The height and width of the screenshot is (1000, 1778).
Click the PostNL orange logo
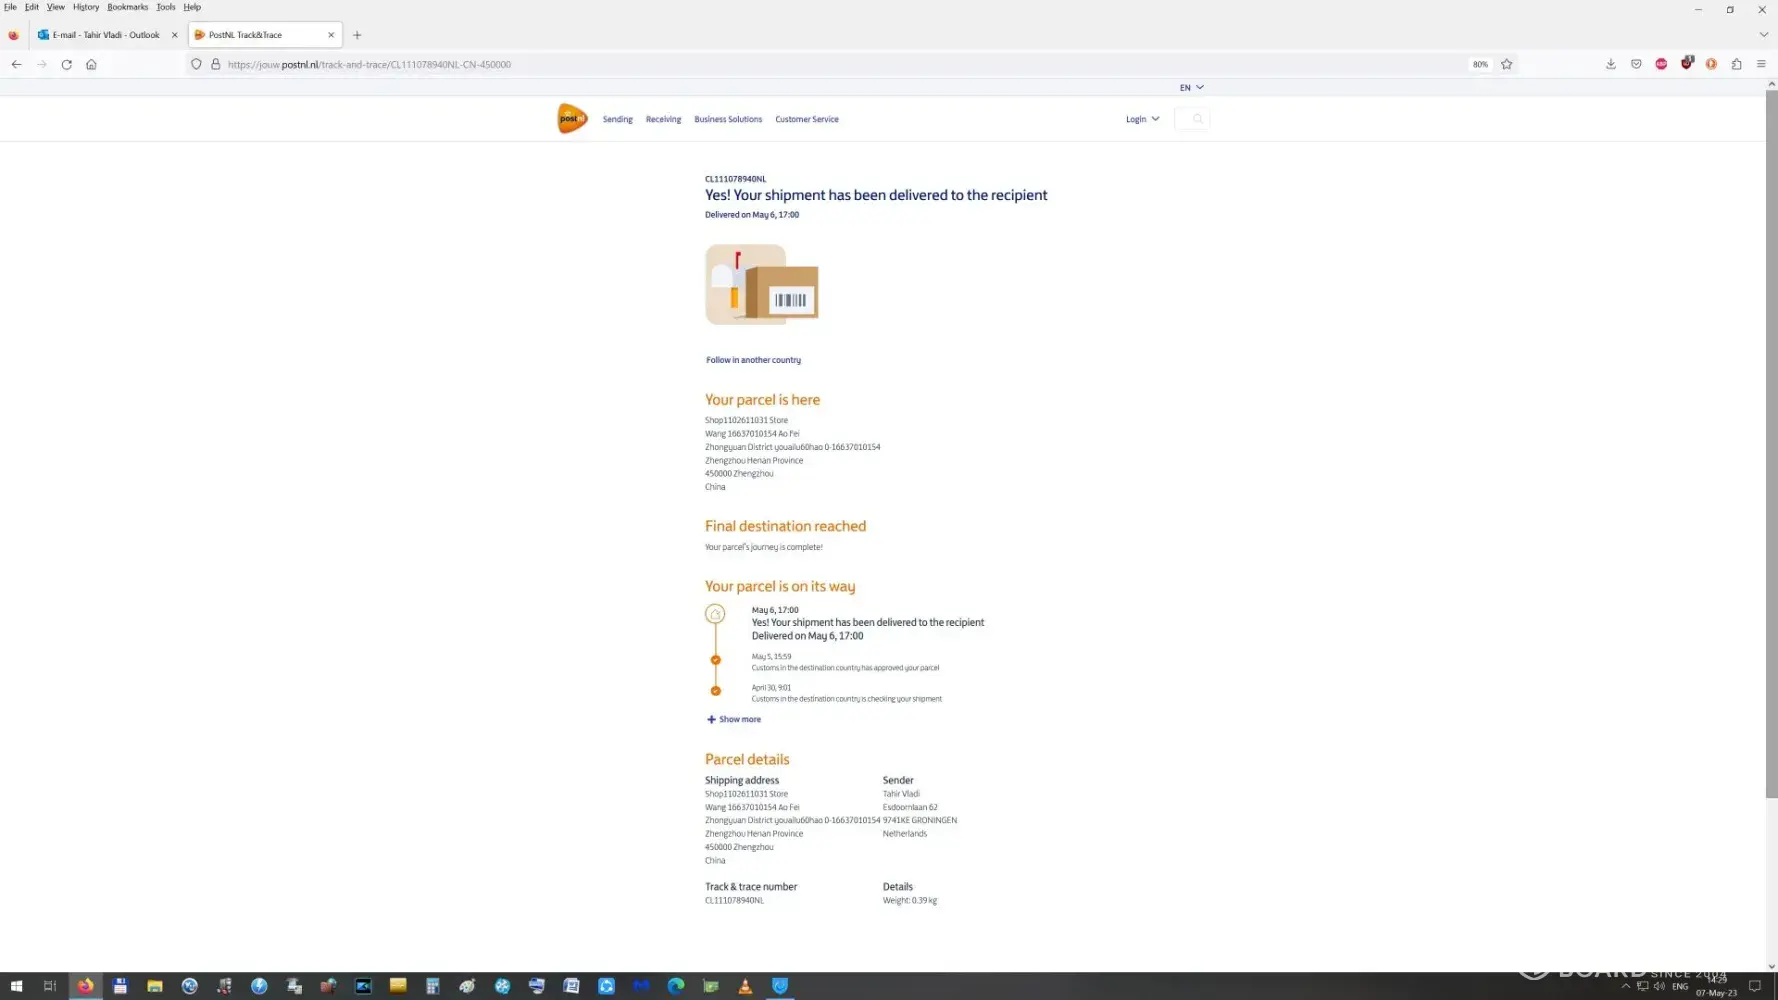(572, 118)
